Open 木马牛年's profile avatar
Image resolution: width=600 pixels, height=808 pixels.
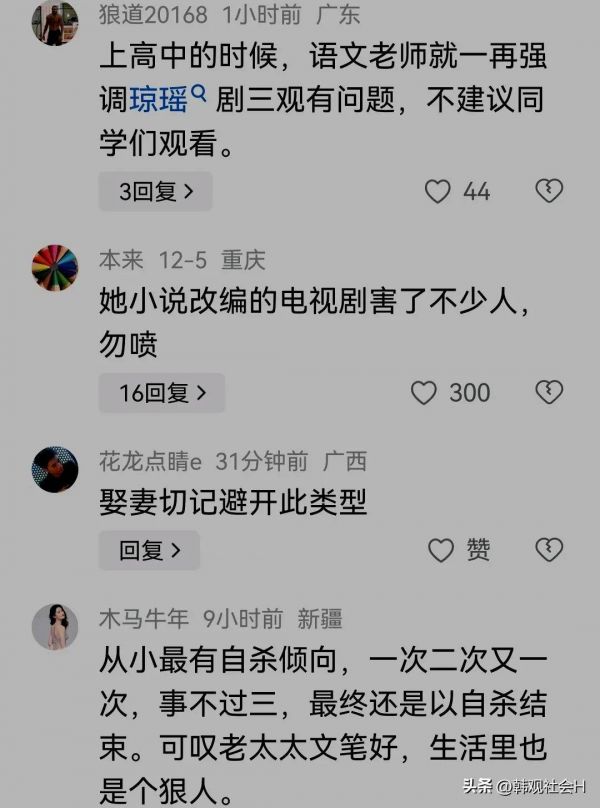pyautogui.click(x=55, y=627)
